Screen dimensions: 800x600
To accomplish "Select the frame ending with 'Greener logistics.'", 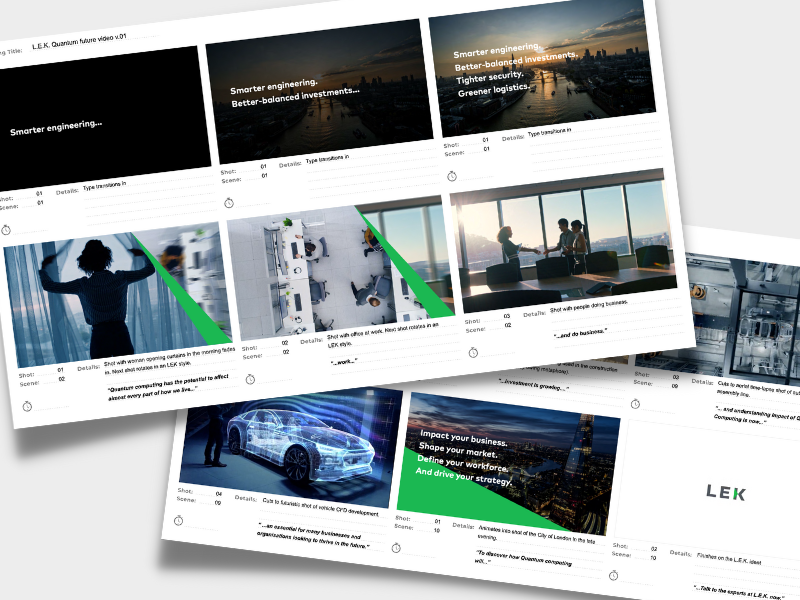I will [x=540, y=74].
